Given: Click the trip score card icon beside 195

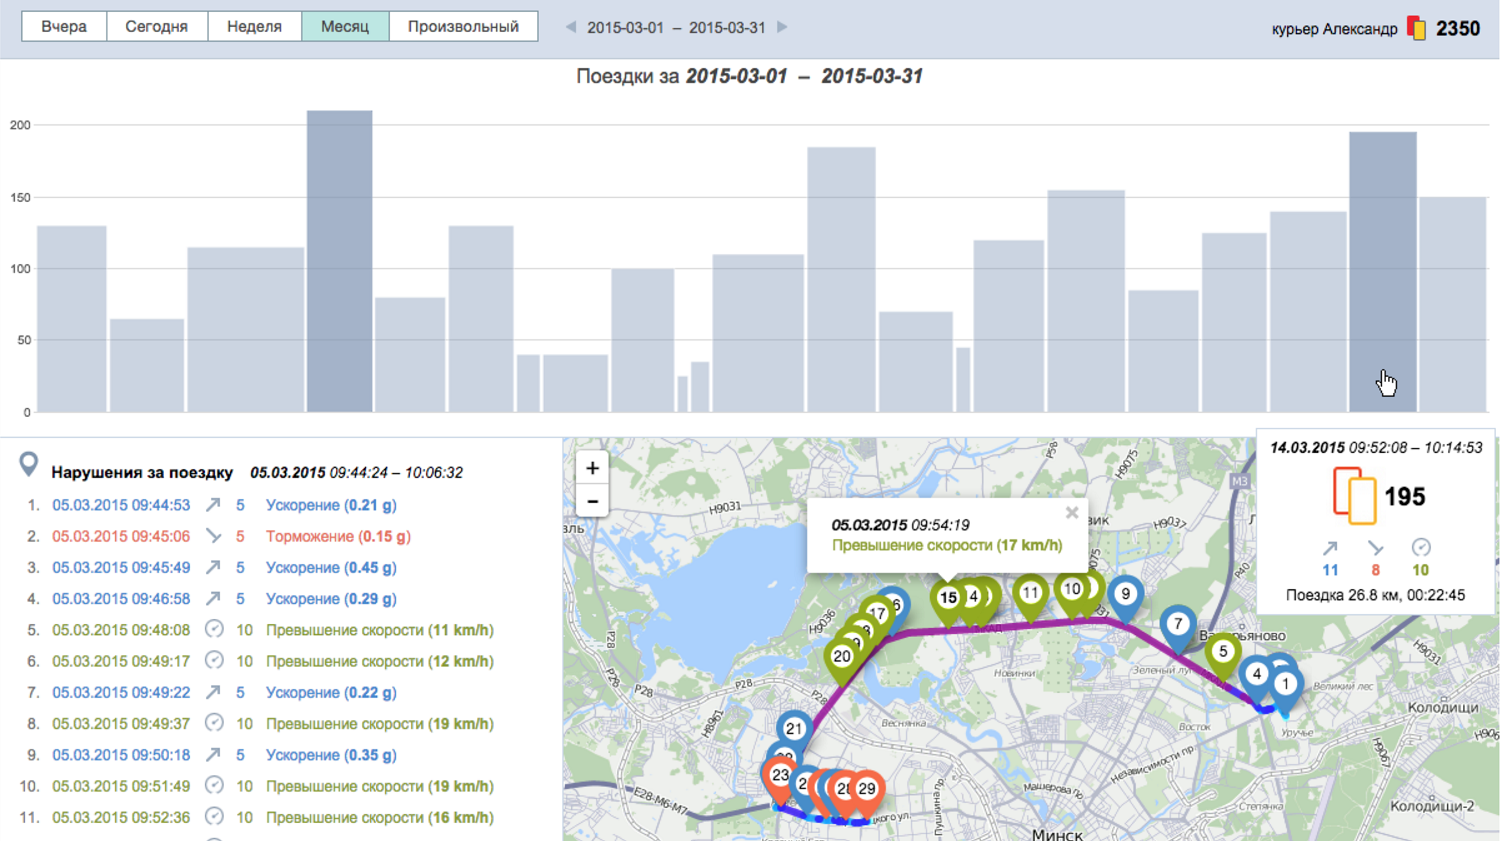Looking at the screenshot, I should [1355, 496].
